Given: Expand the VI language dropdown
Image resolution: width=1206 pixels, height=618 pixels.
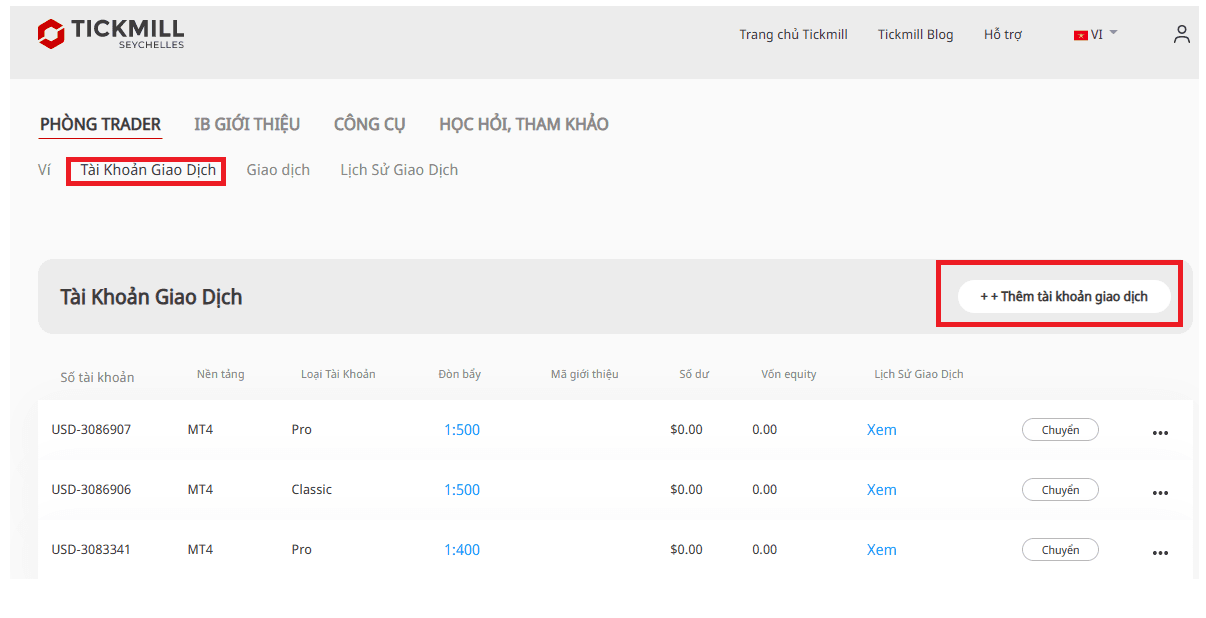Looking at the screenshot, I should point(1096,34).
